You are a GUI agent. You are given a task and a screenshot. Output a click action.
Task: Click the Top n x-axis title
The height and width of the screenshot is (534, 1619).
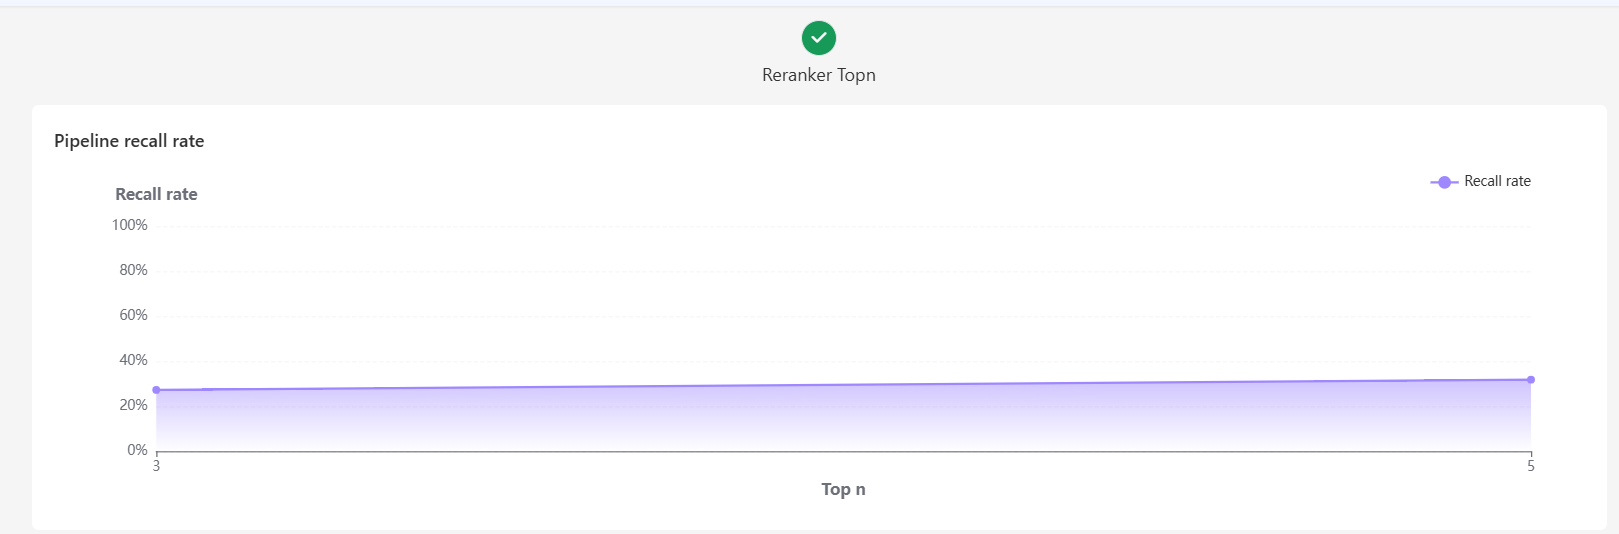pos(843,489)
